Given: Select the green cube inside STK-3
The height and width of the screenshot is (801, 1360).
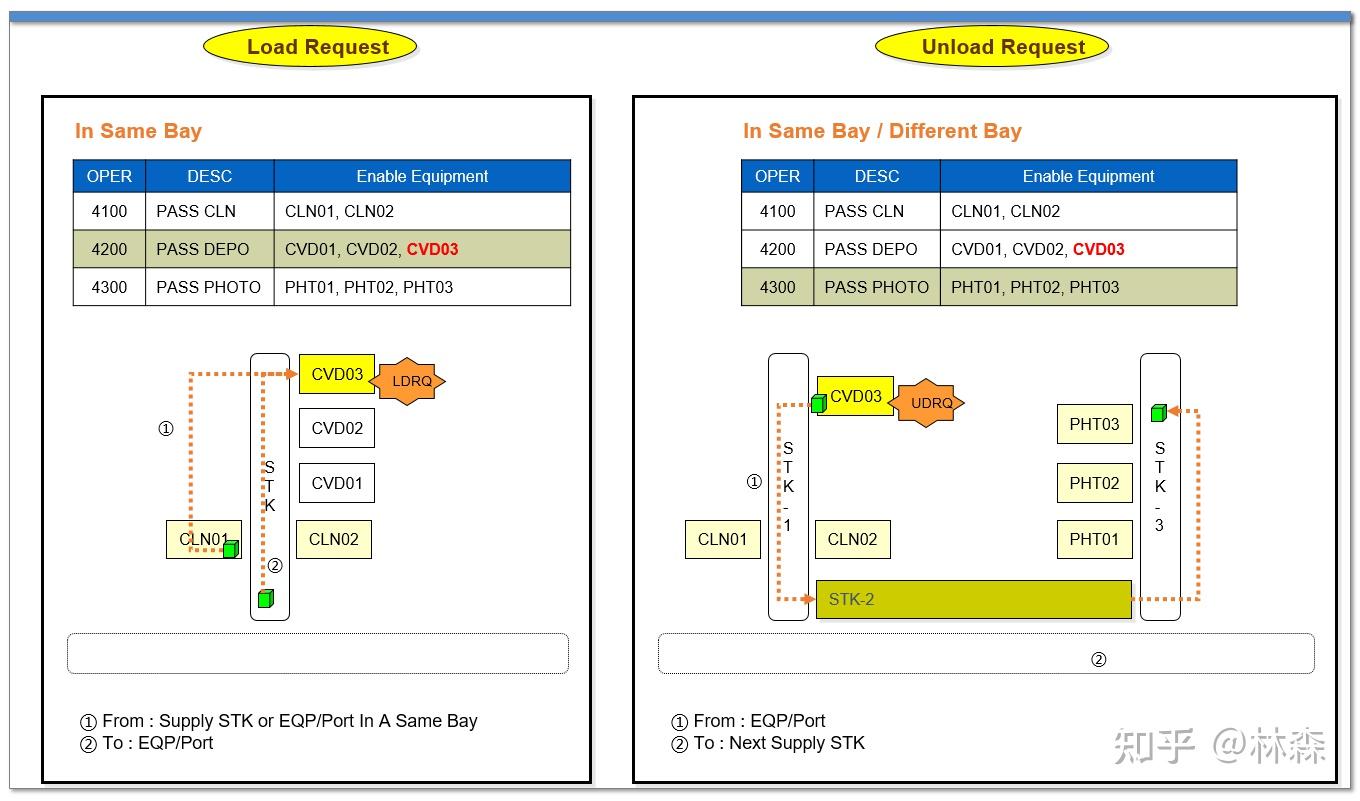Looking at the screenshot, I should [1159, 412].
